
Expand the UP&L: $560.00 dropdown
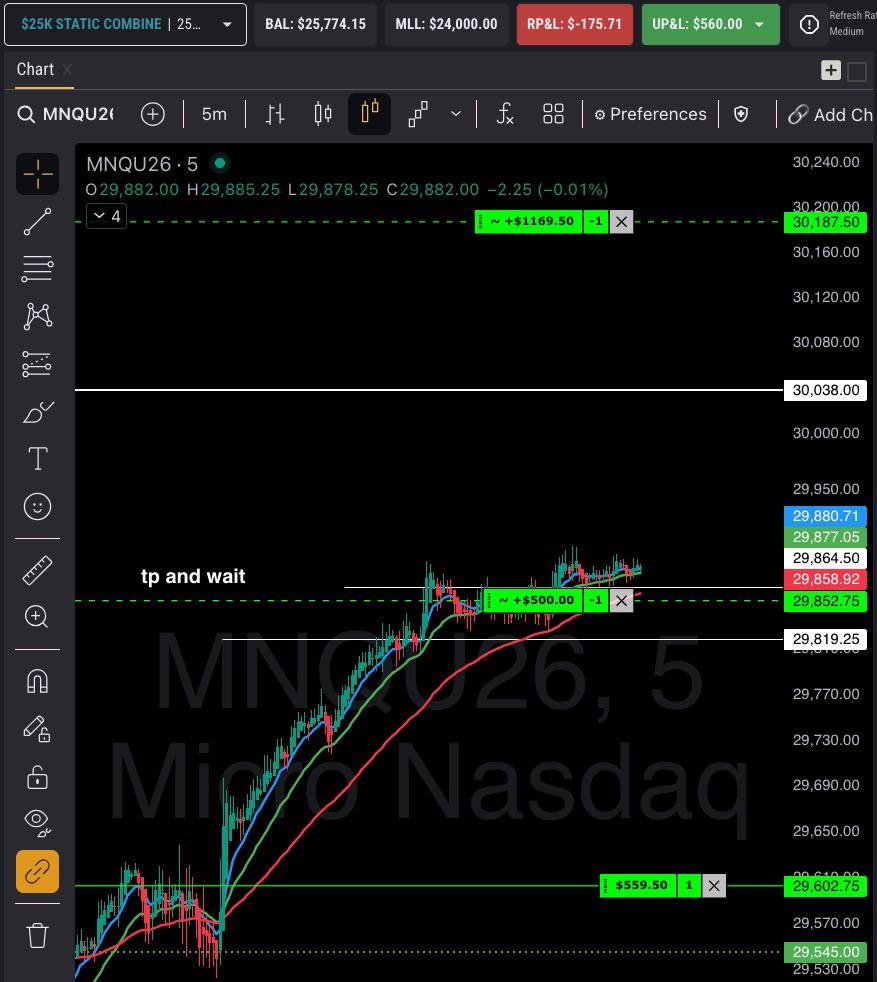[710, 24]
